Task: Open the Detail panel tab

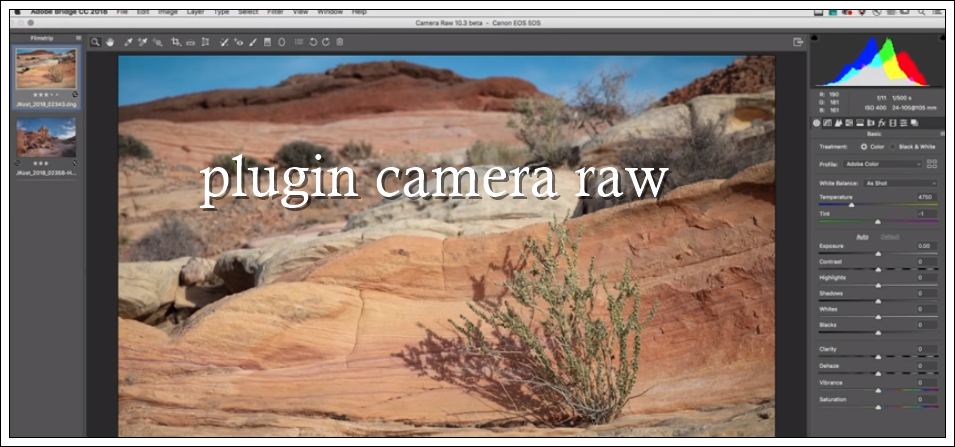Action: pyautogui.click(x=838, y=123)
